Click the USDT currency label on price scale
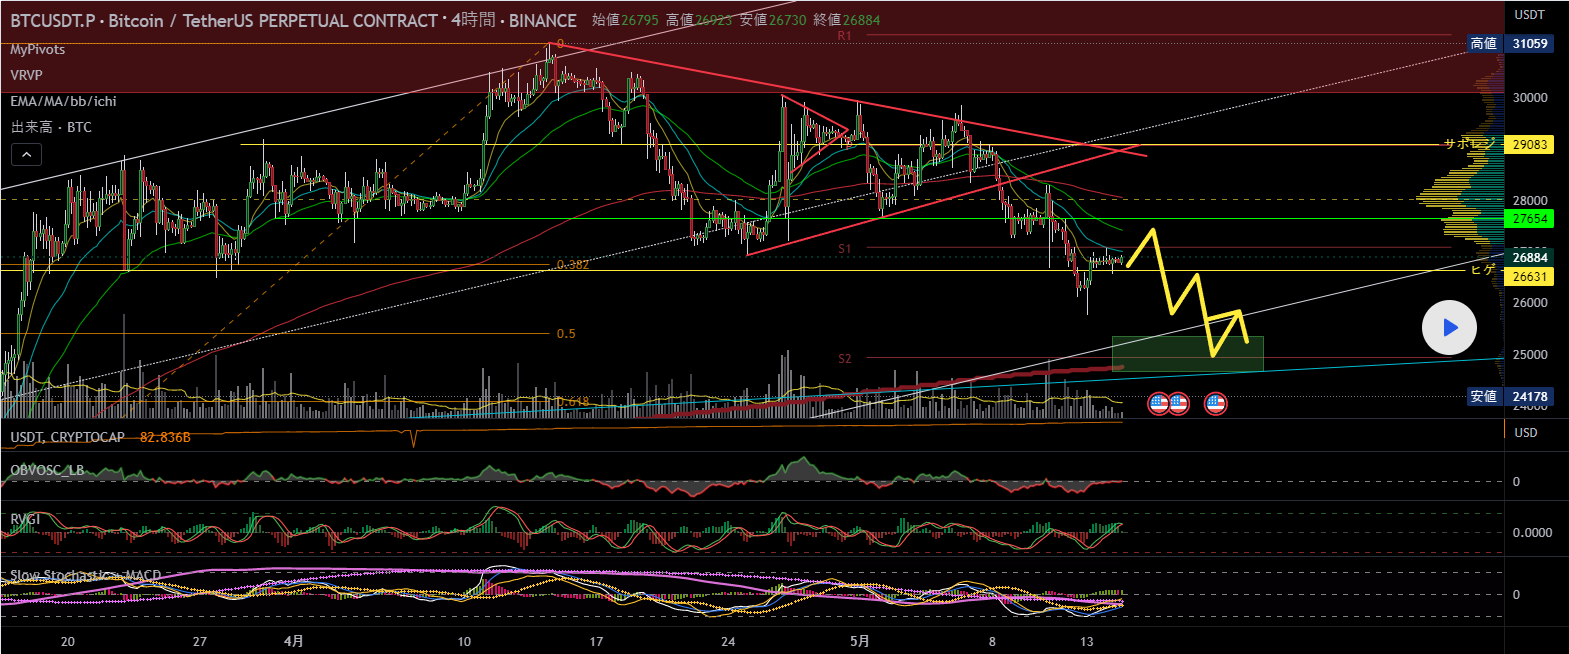The height and width of the screenshot is (654, 1569). click(x=1529, y=14)
